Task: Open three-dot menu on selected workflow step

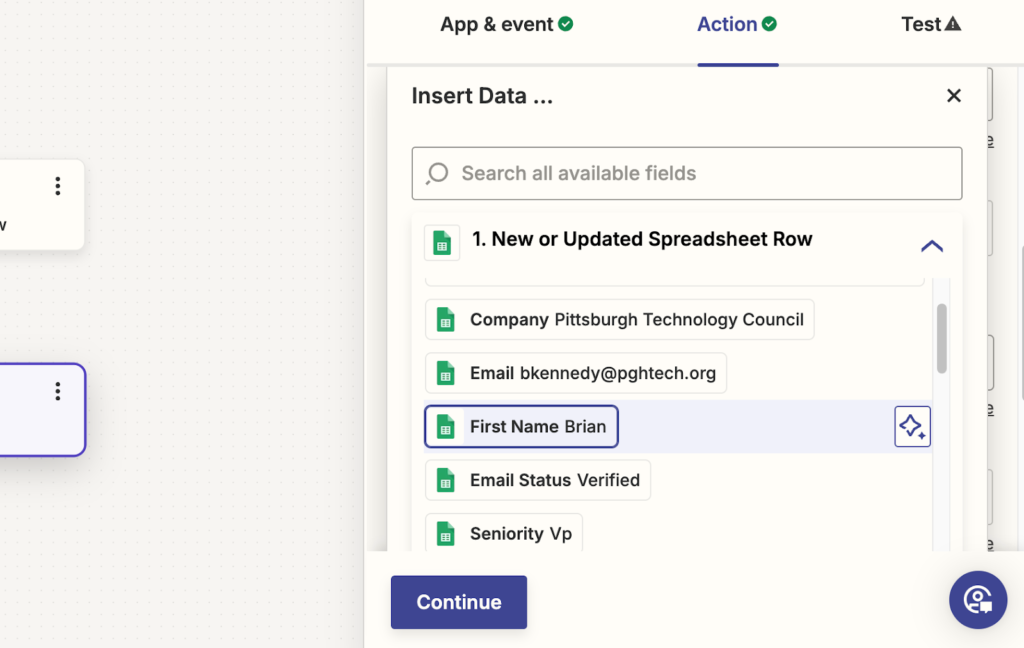Action: (58, 391)
